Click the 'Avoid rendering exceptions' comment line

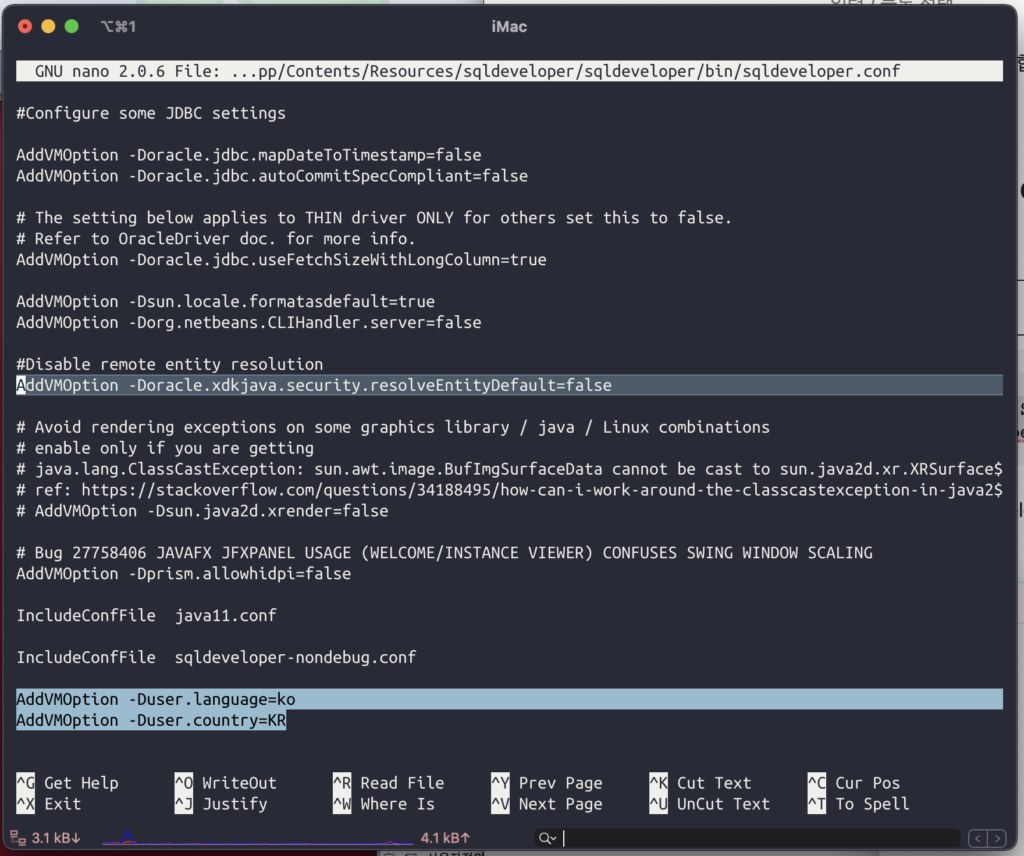point(392,427)
